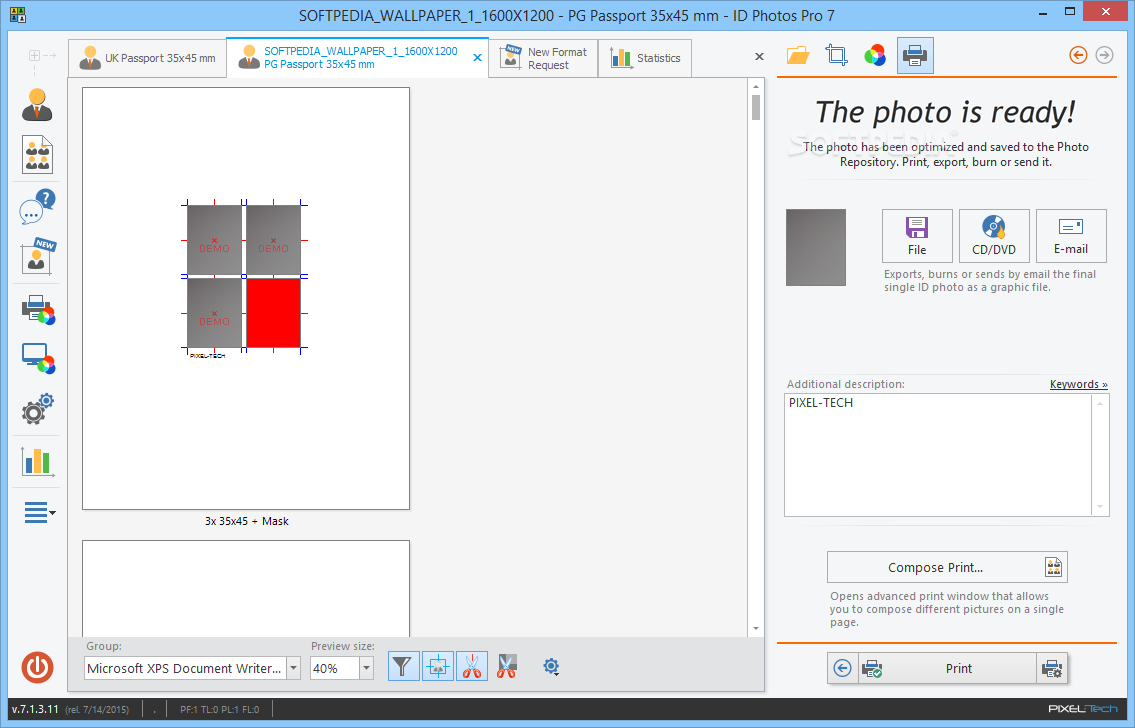1135x728 pixels.
Task: Open the statistics bar chart sidebar icon
Action: [37, 461]
